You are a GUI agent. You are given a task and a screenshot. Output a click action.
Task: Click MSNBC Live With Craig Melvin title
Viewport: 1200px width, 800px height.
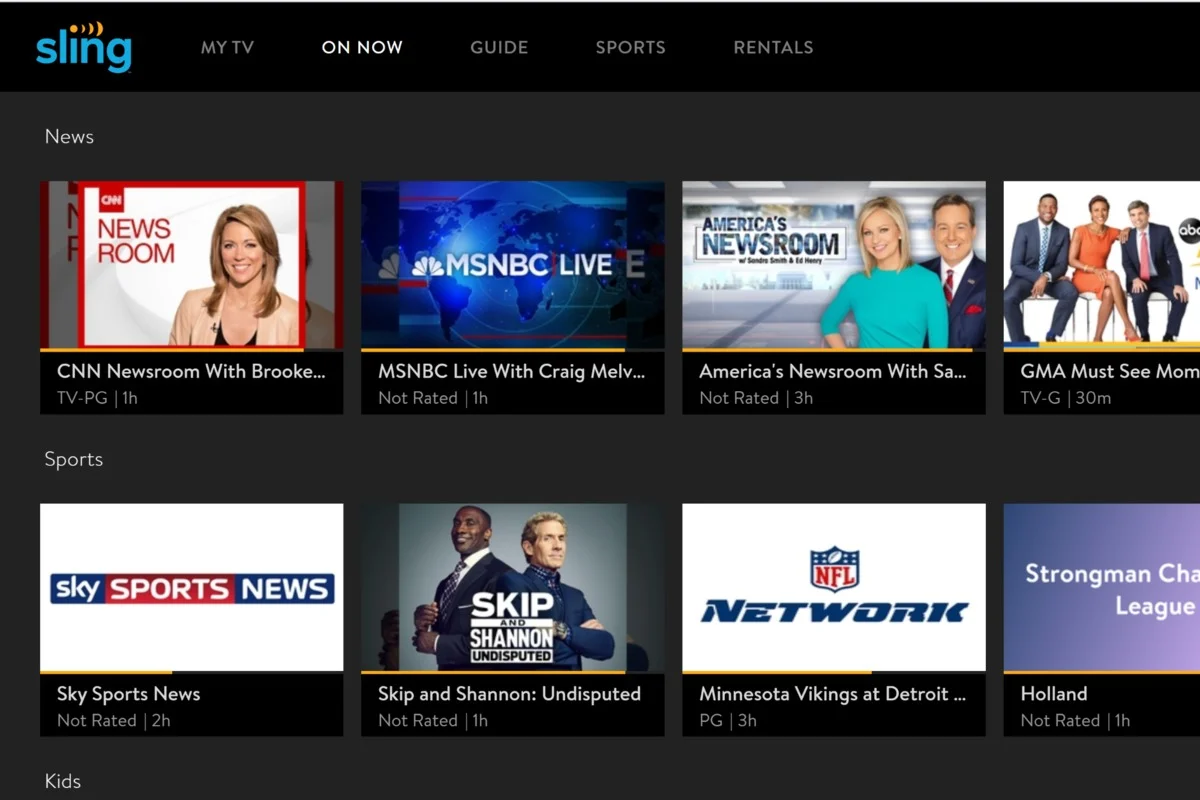click(x=512, y=371)
